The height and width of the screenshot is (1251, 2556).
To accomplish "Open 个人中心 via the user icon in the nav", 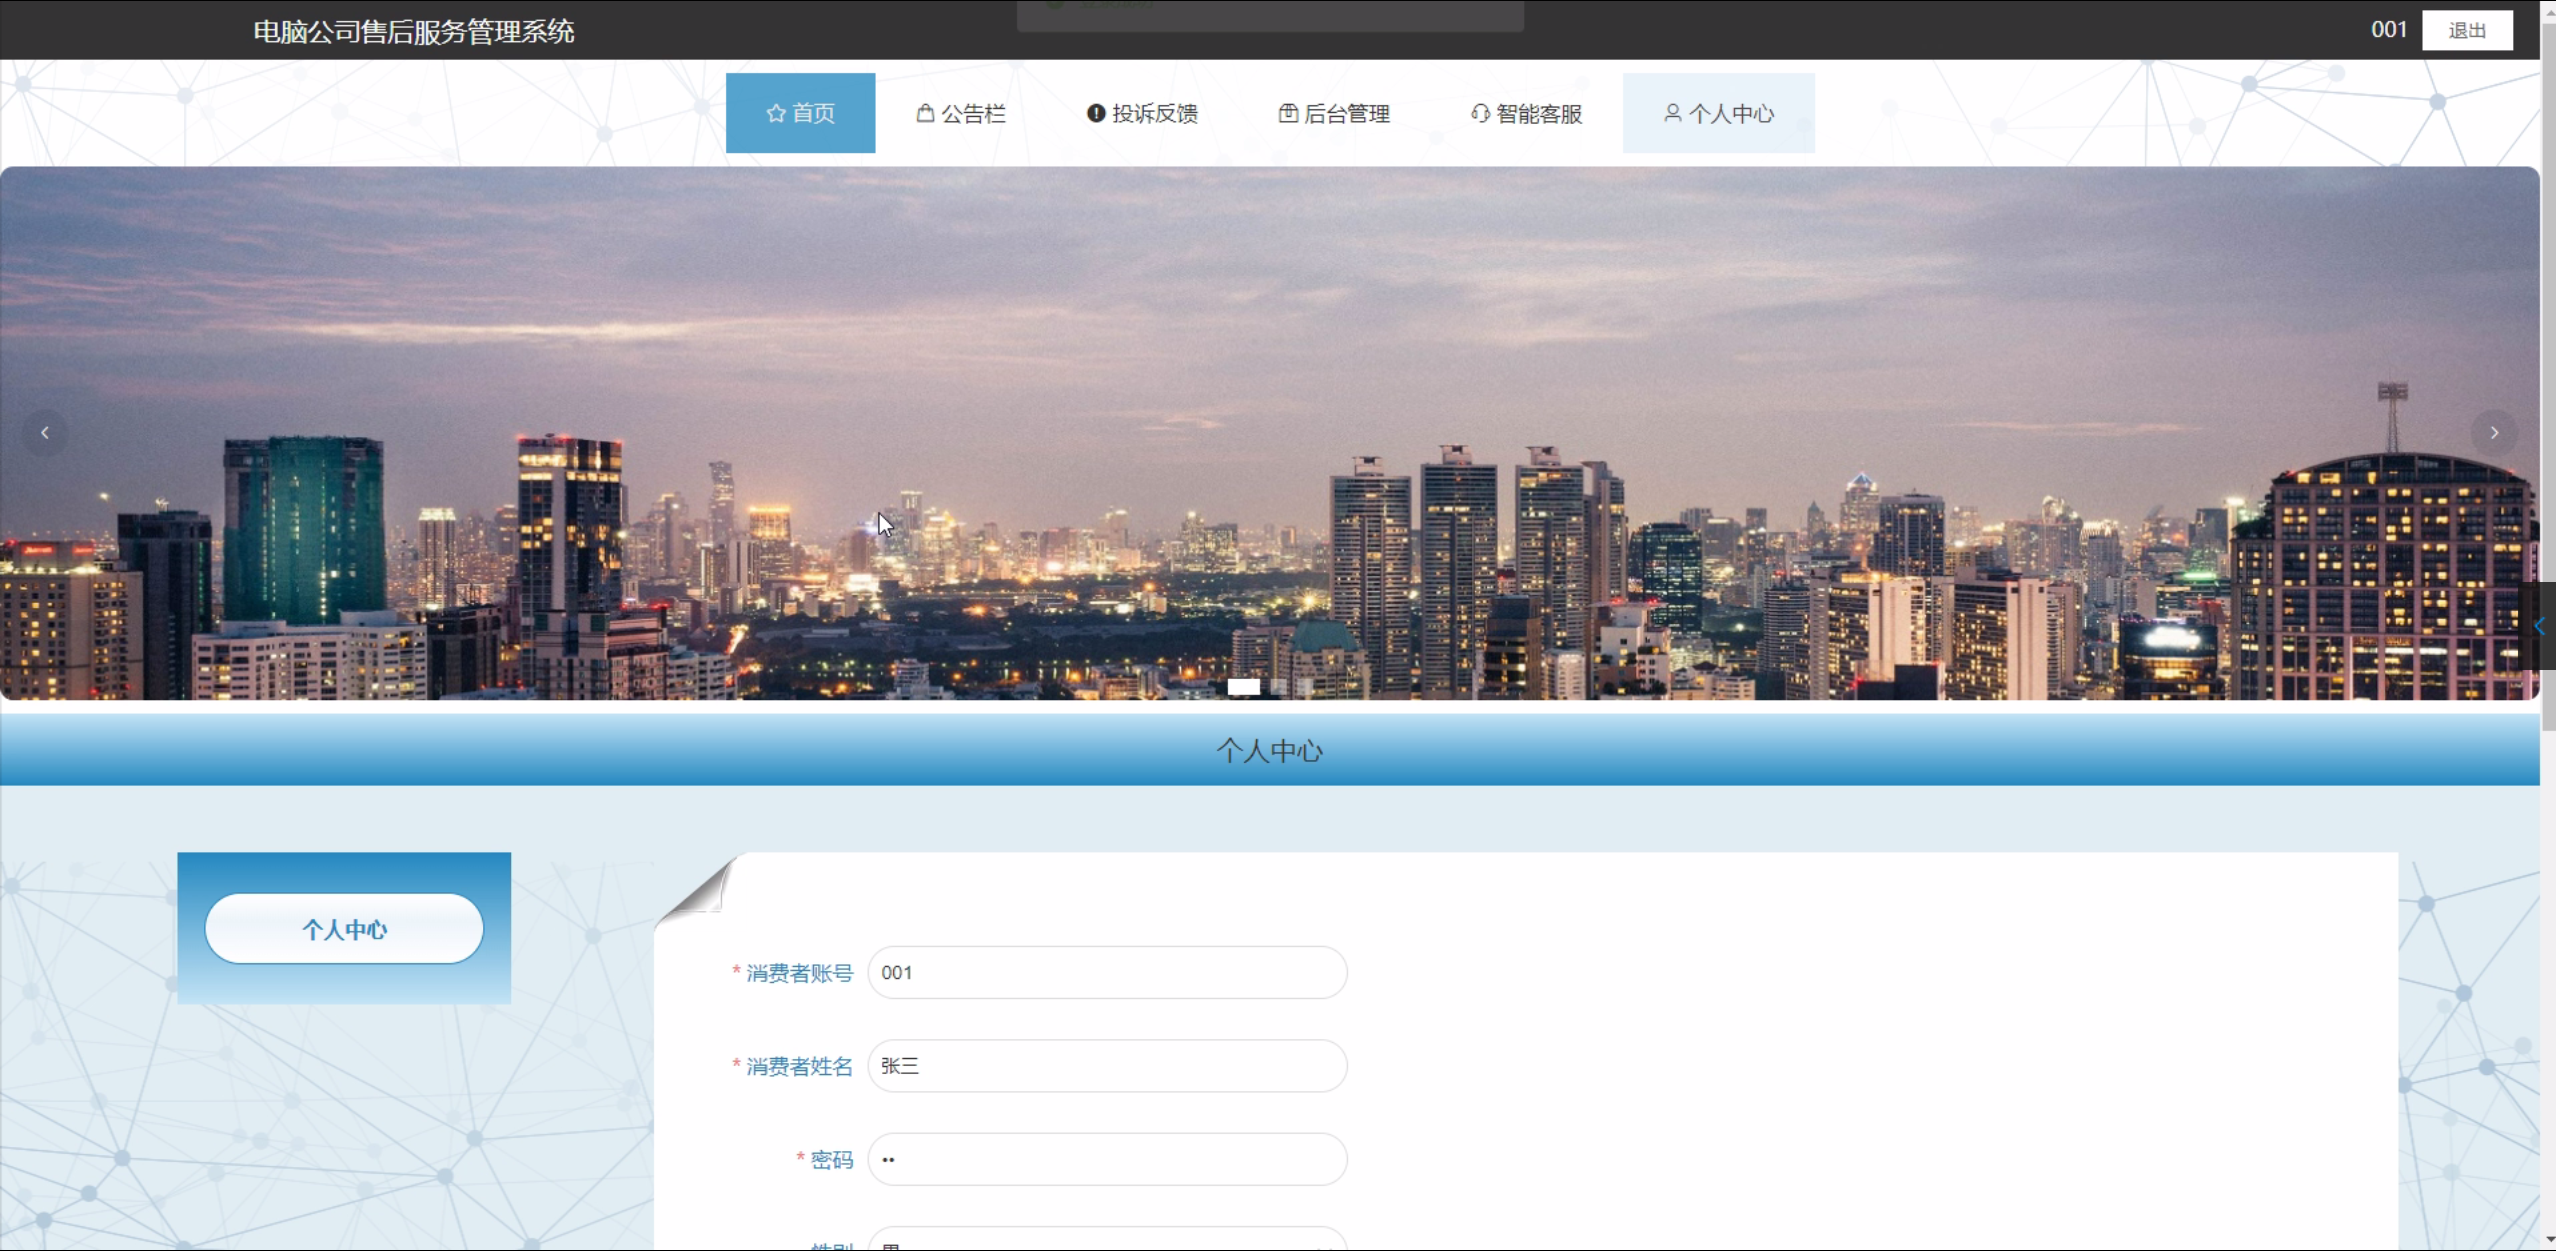I will coord(1672,113).
